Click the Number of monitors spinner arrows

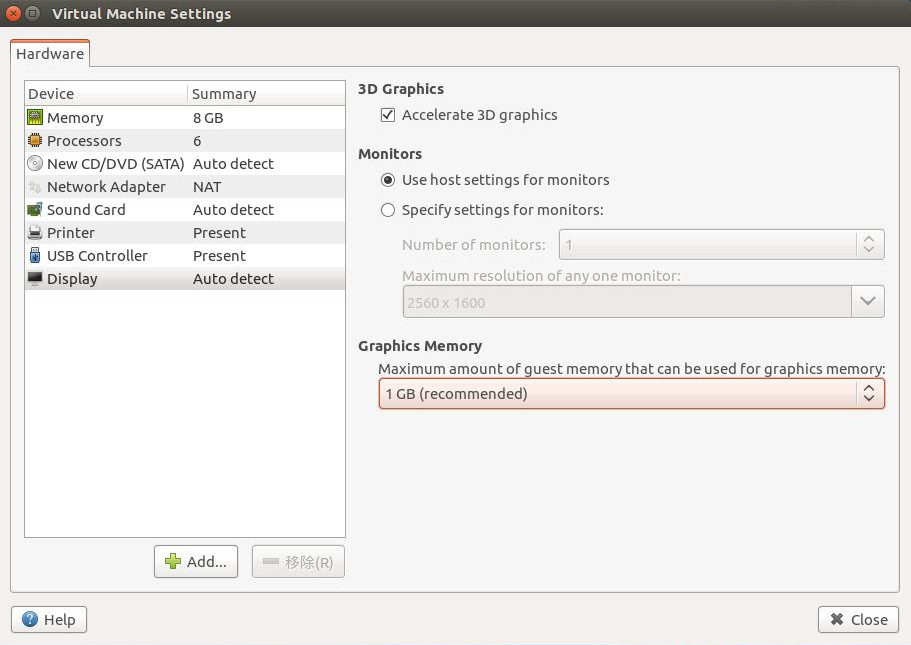pos(869,244)
